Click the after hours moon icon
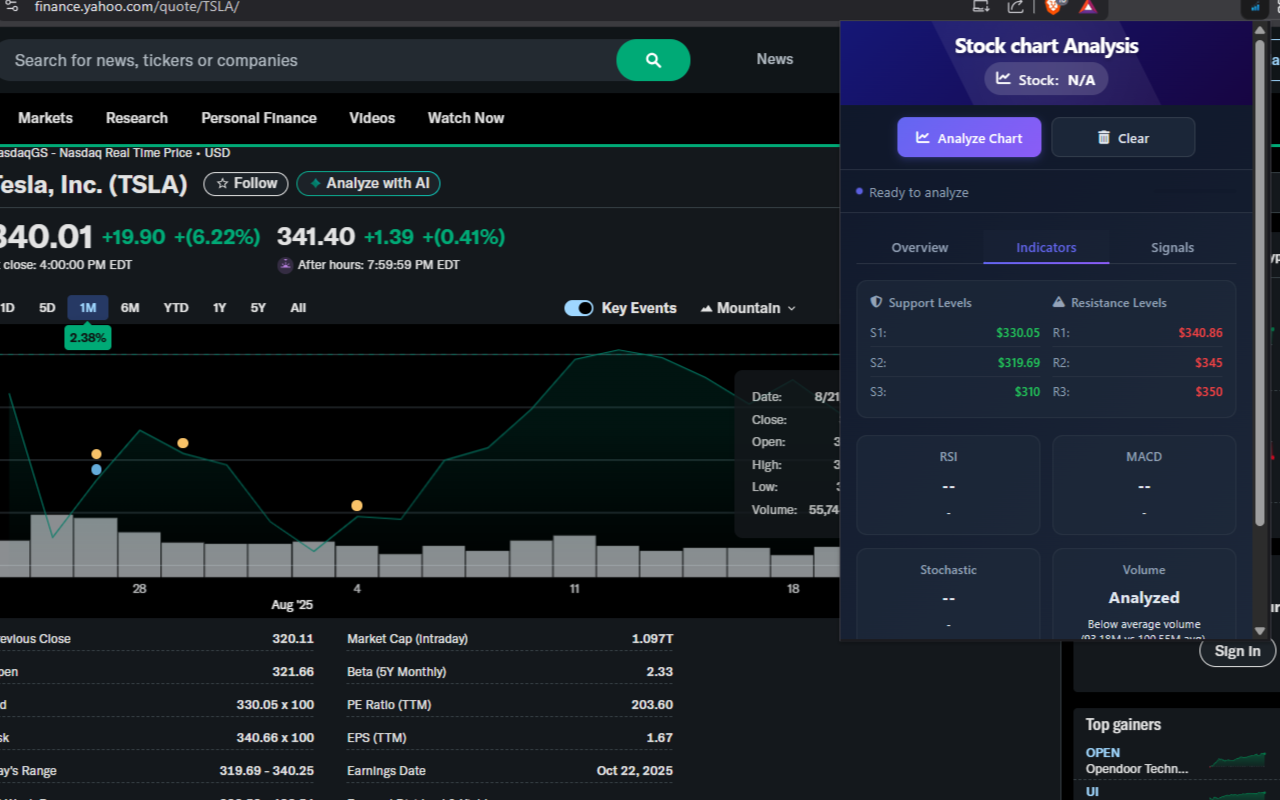This screenshot has height=800, width=1280. tap(285, 265)
